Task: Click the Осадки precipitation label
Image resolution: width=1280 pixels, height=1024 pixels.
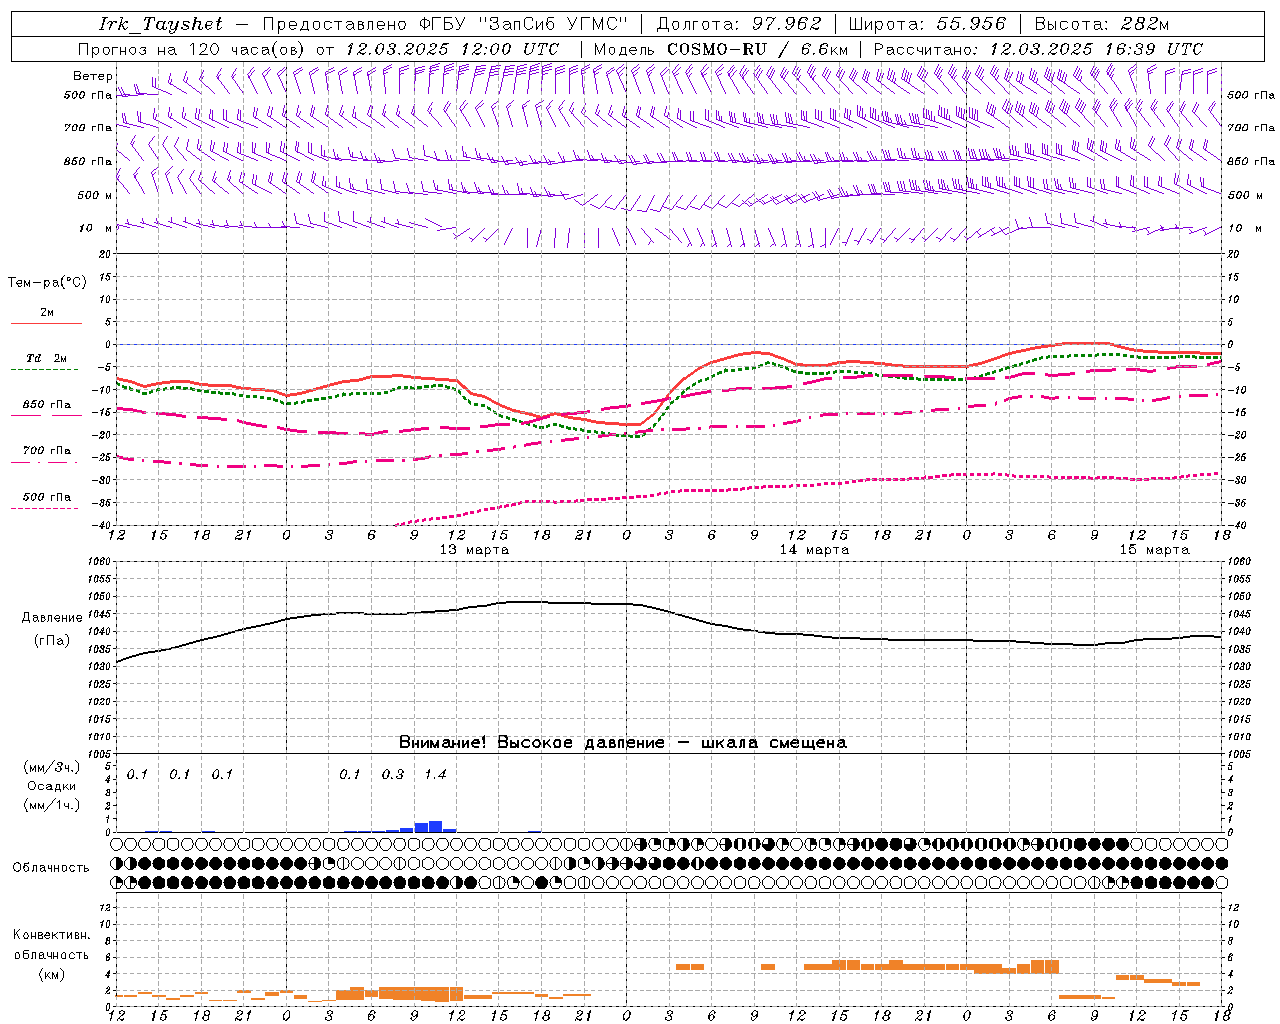Action: (x=52, y=786)
